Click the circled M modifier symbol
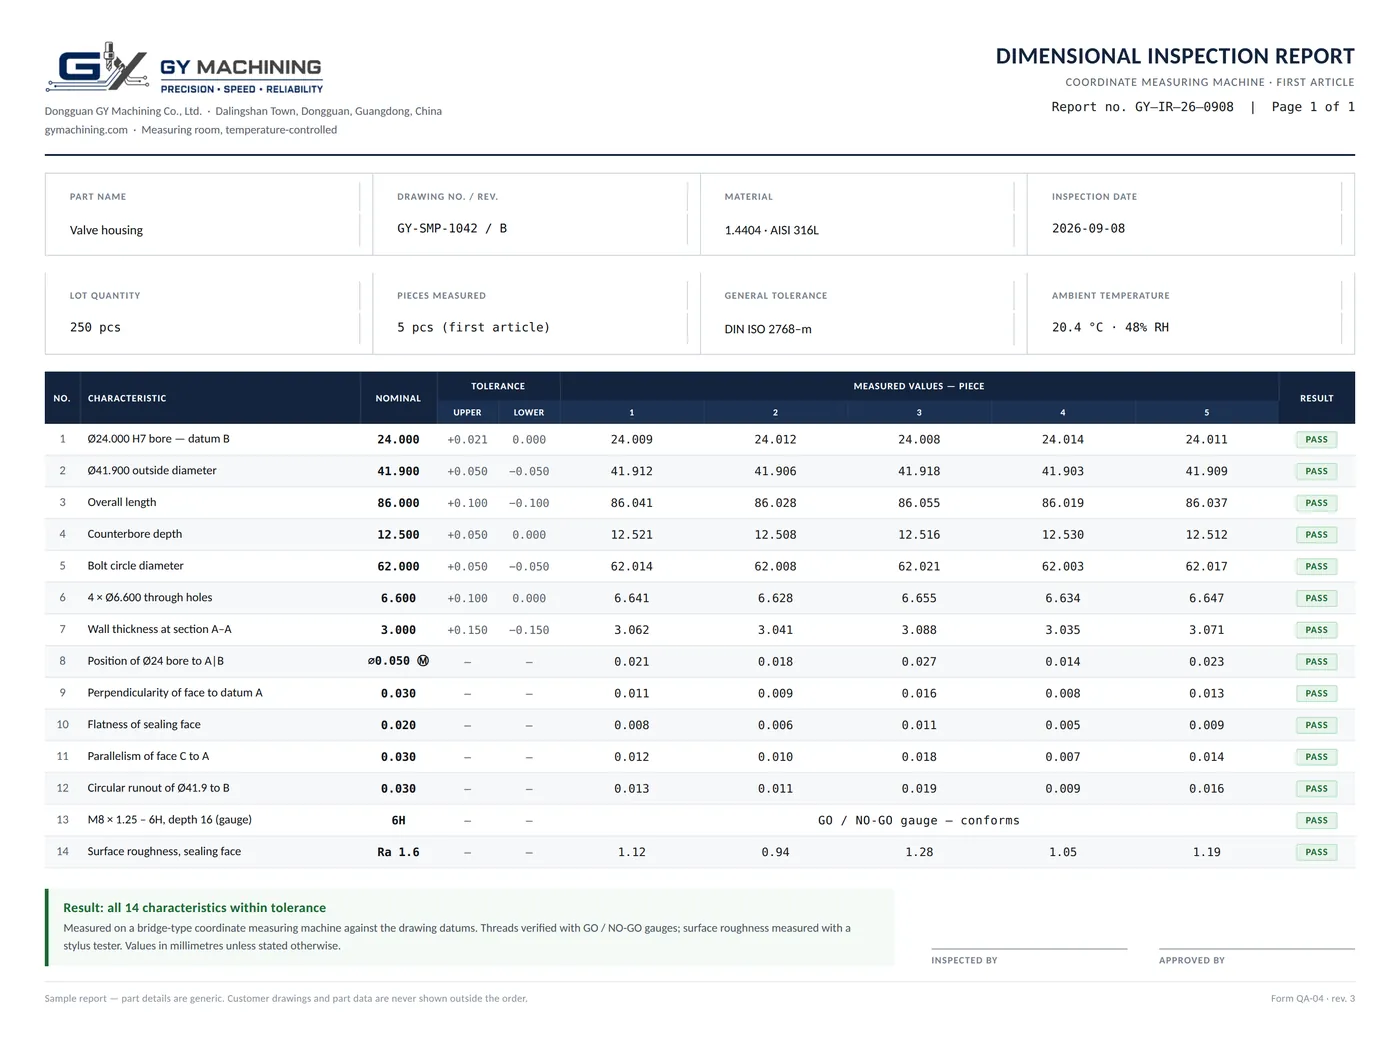 pyautogui.click(x=423, y=661)
